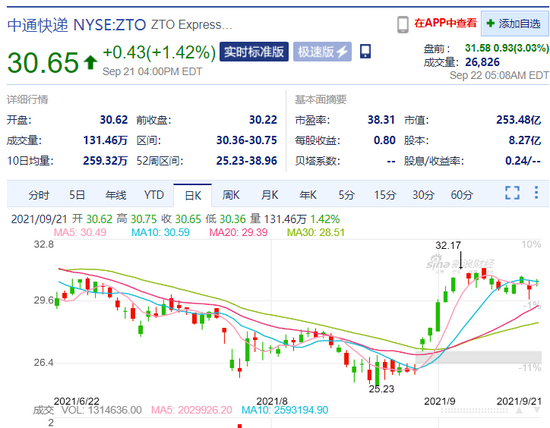Open the three-dot chart options menu
Screen dimensions: 550x428
tap(536, 193)
